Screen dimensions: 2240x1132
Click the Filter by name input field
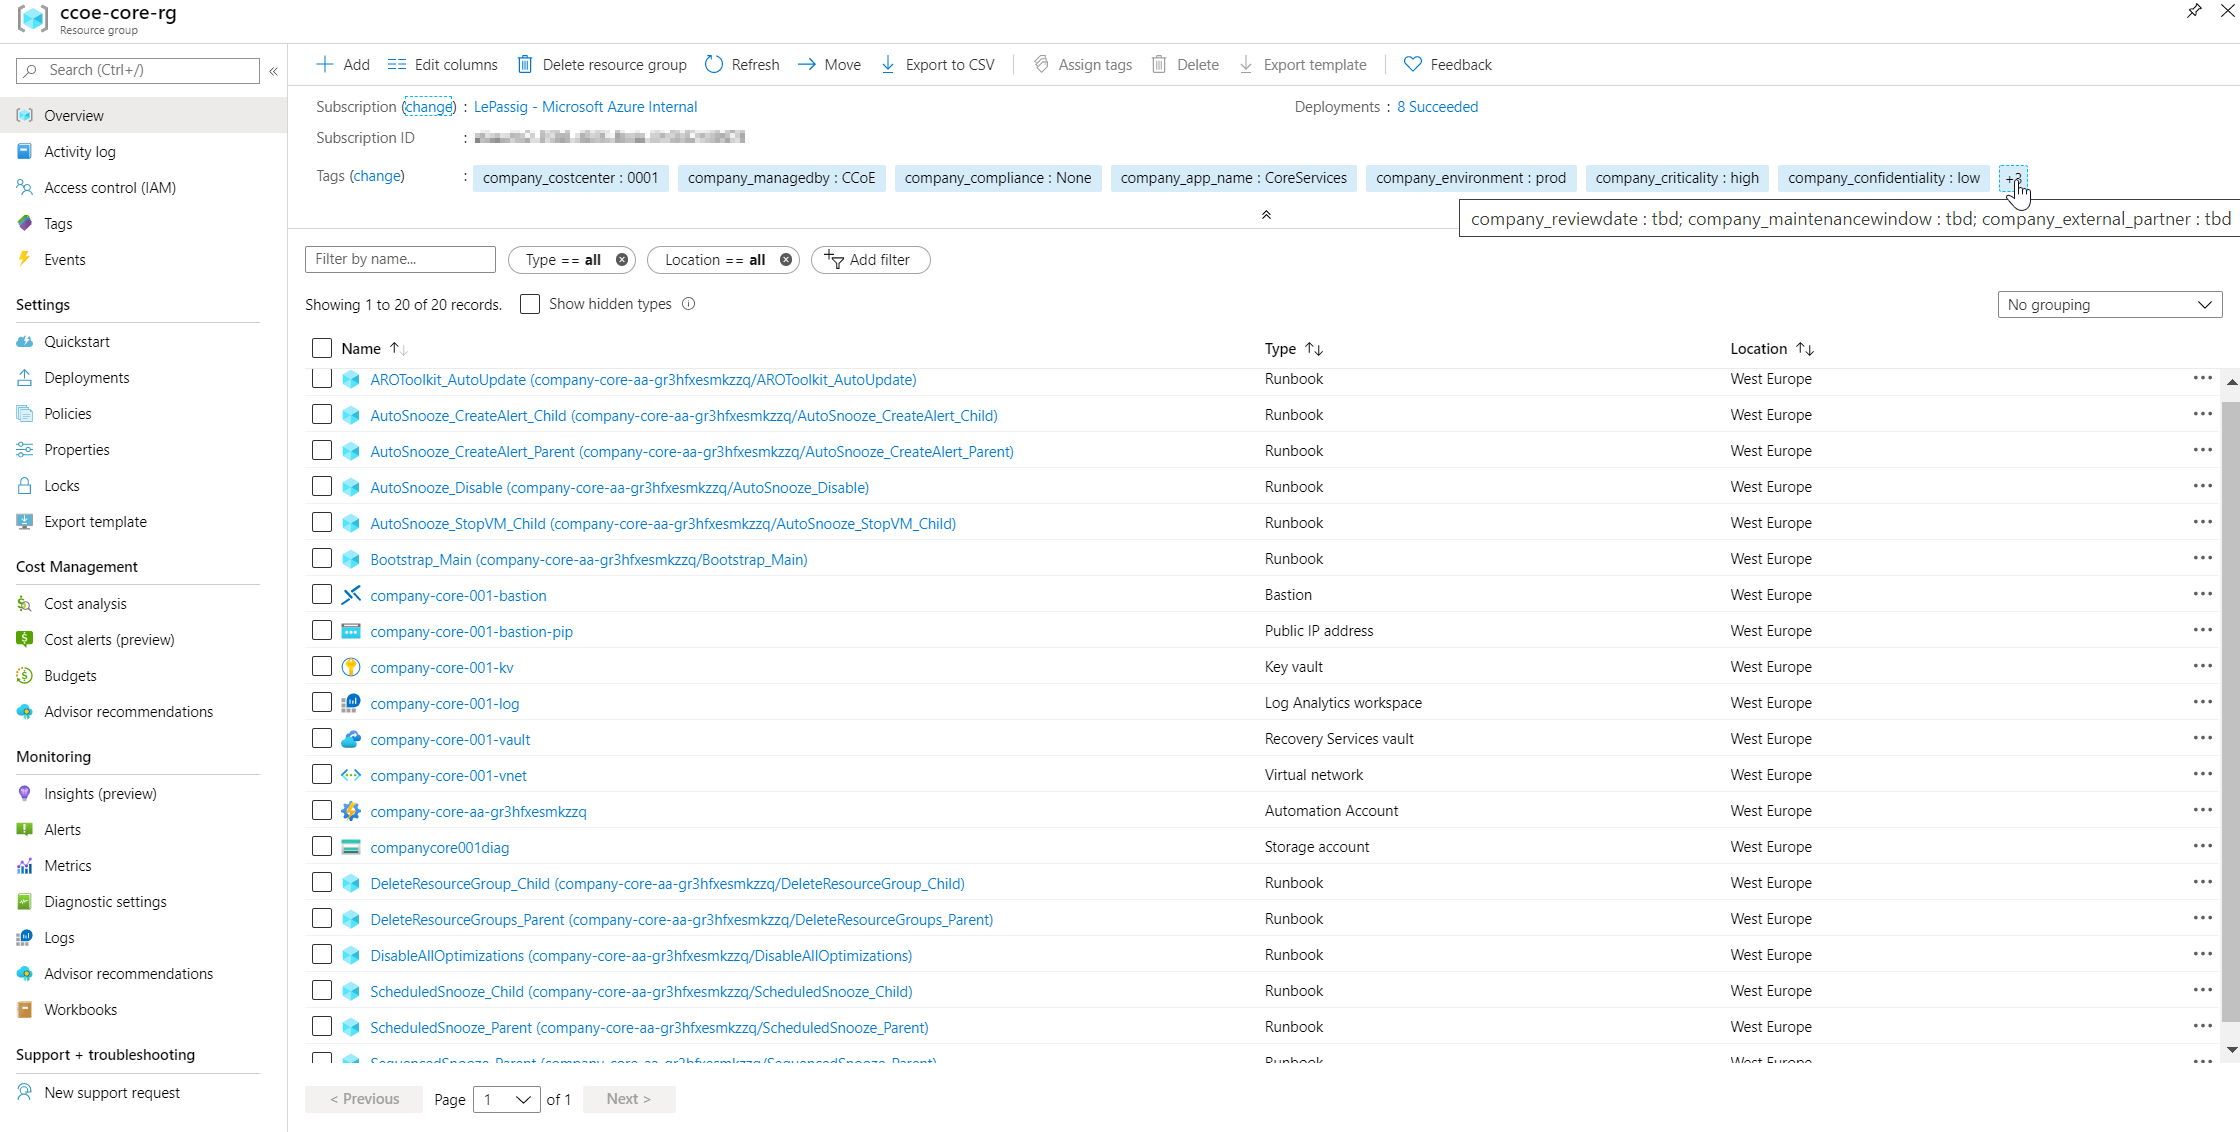point(400,259)
